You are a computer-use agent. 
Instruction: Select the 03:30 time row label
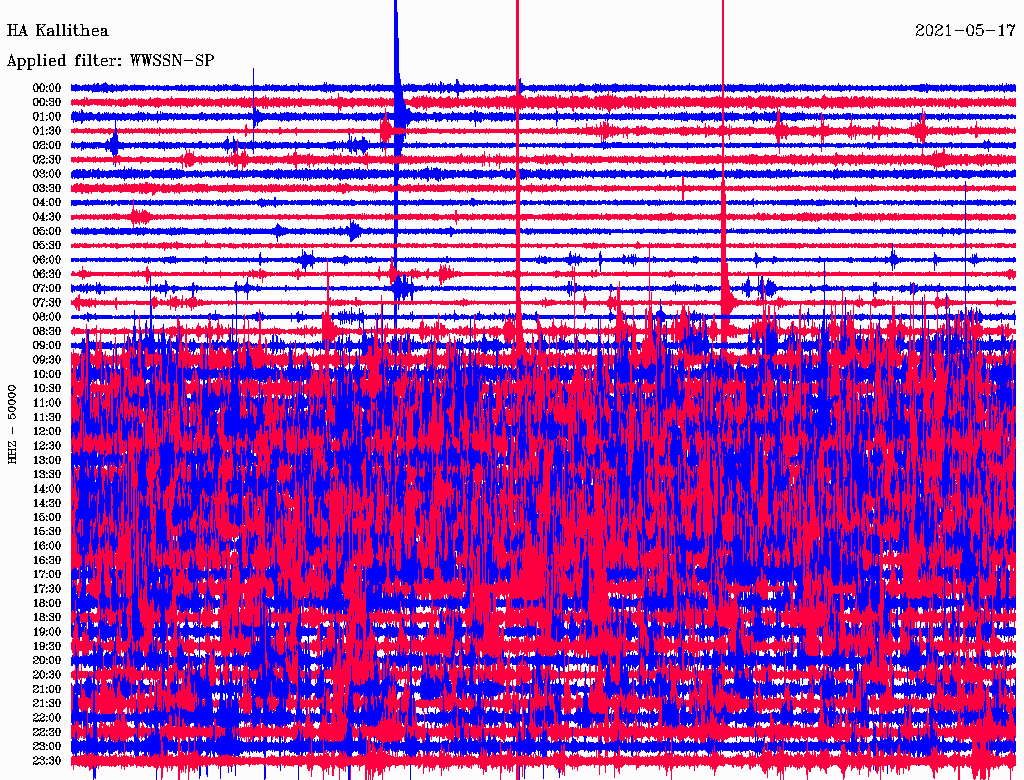coord(47,188)
